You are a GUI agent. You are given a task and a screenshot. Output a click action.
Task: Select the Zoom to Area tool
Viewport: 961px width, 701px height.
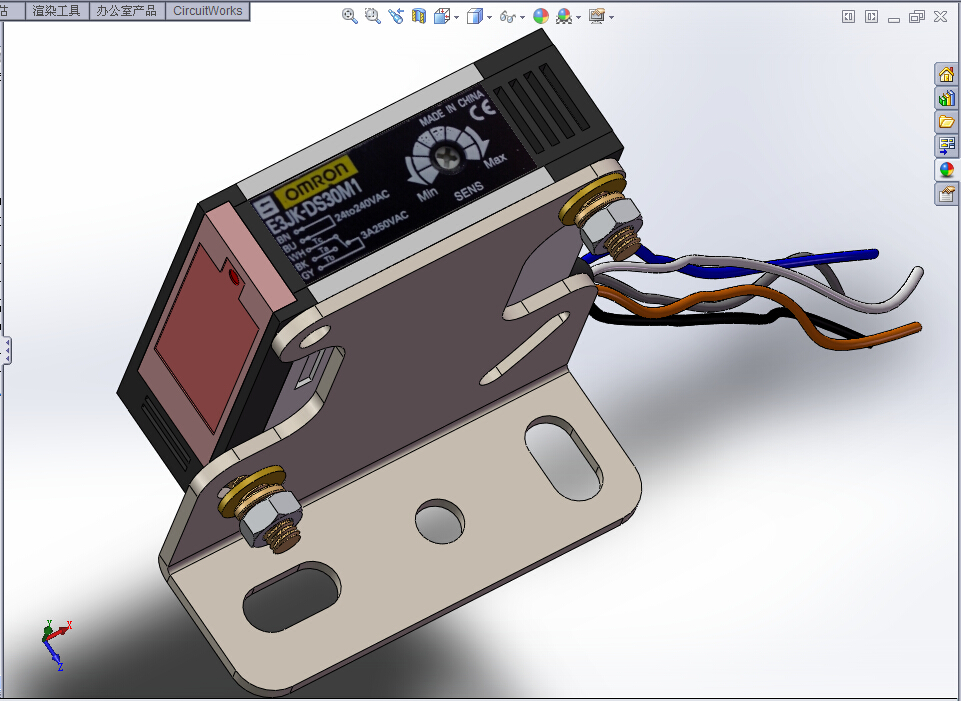tap(373, 16)
